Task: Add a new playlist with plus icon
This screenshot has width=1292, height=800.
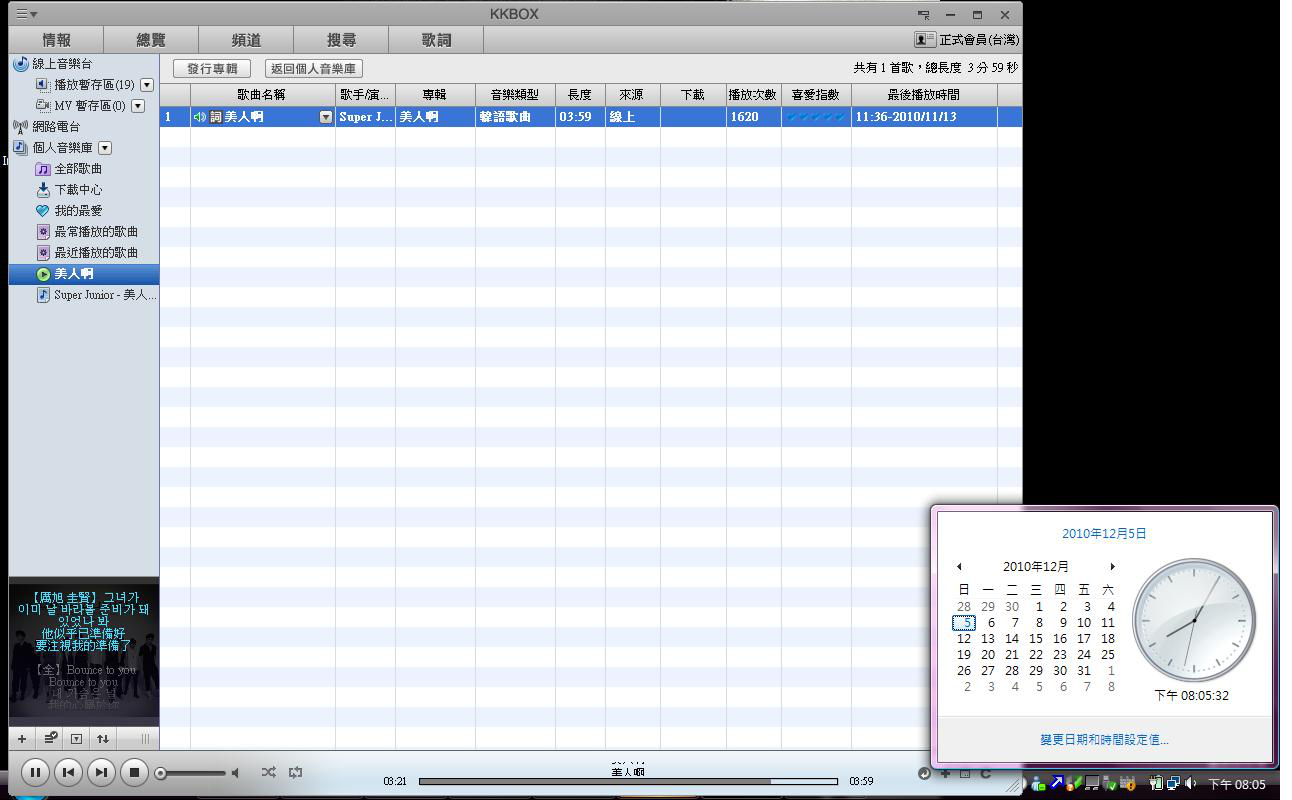Action: coord(22,739)
